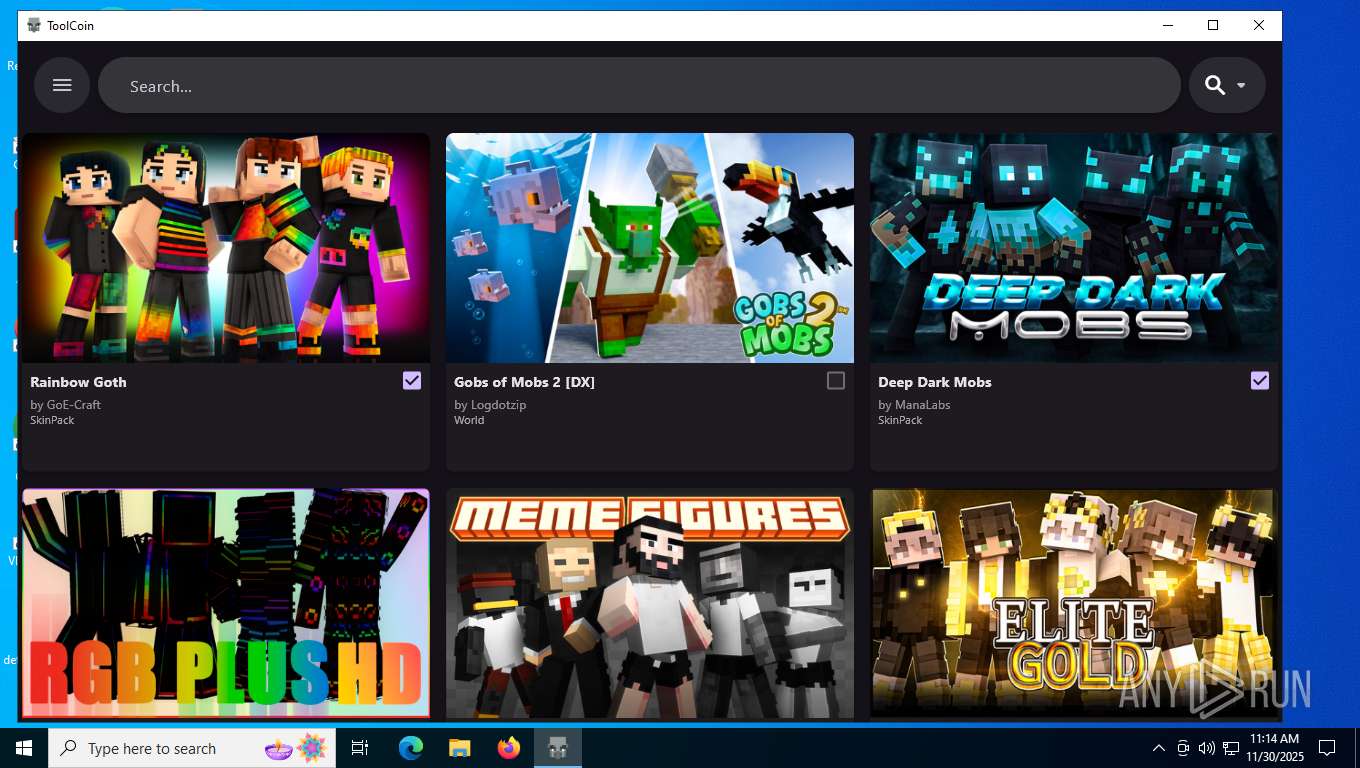1360x768 pixels.
Task: Click the "by ManaLabs" author text
Action: pyautogui.click(x=914, y=405)
